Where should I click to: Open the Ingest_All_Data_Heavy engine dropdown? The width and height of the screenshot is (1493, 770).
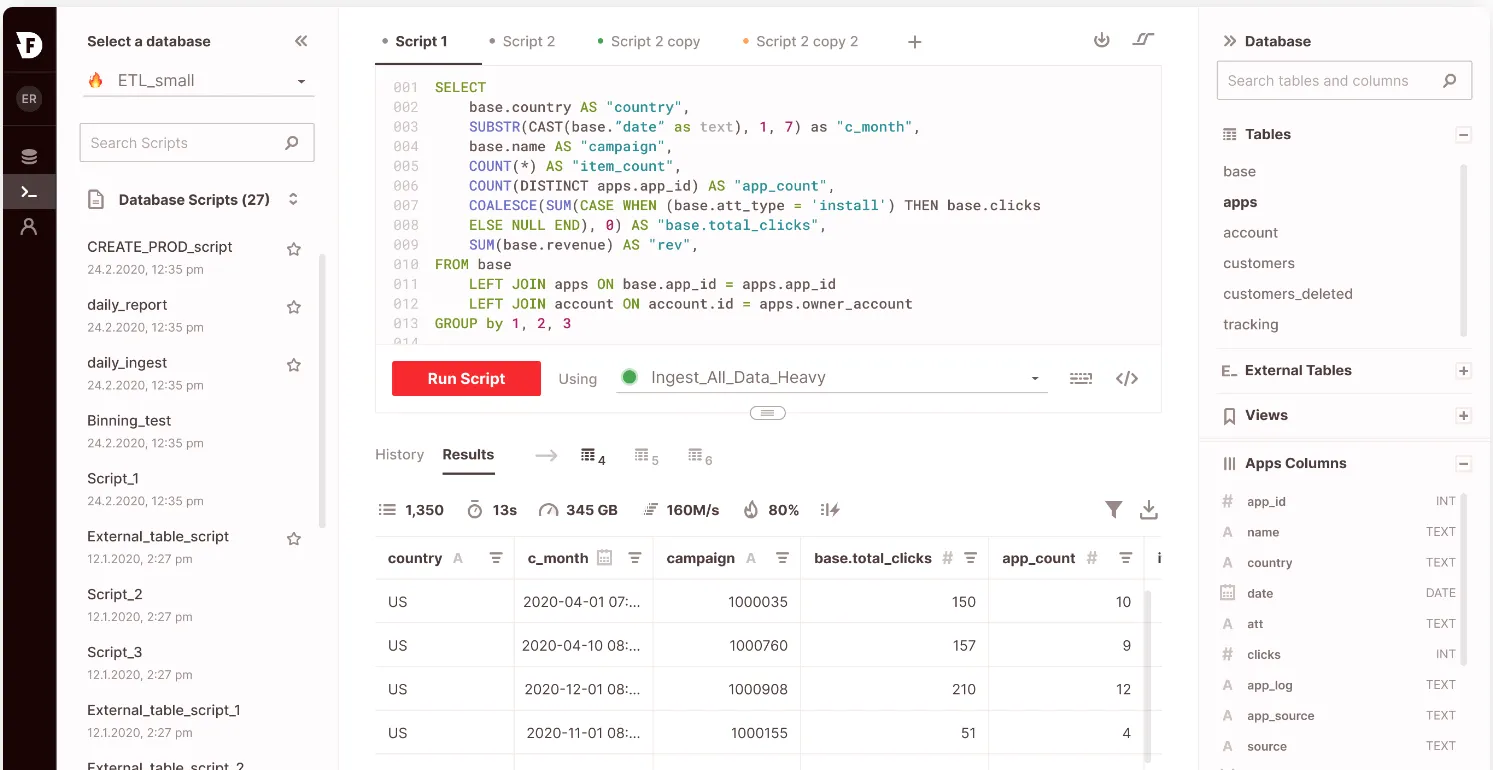[832, 378]
